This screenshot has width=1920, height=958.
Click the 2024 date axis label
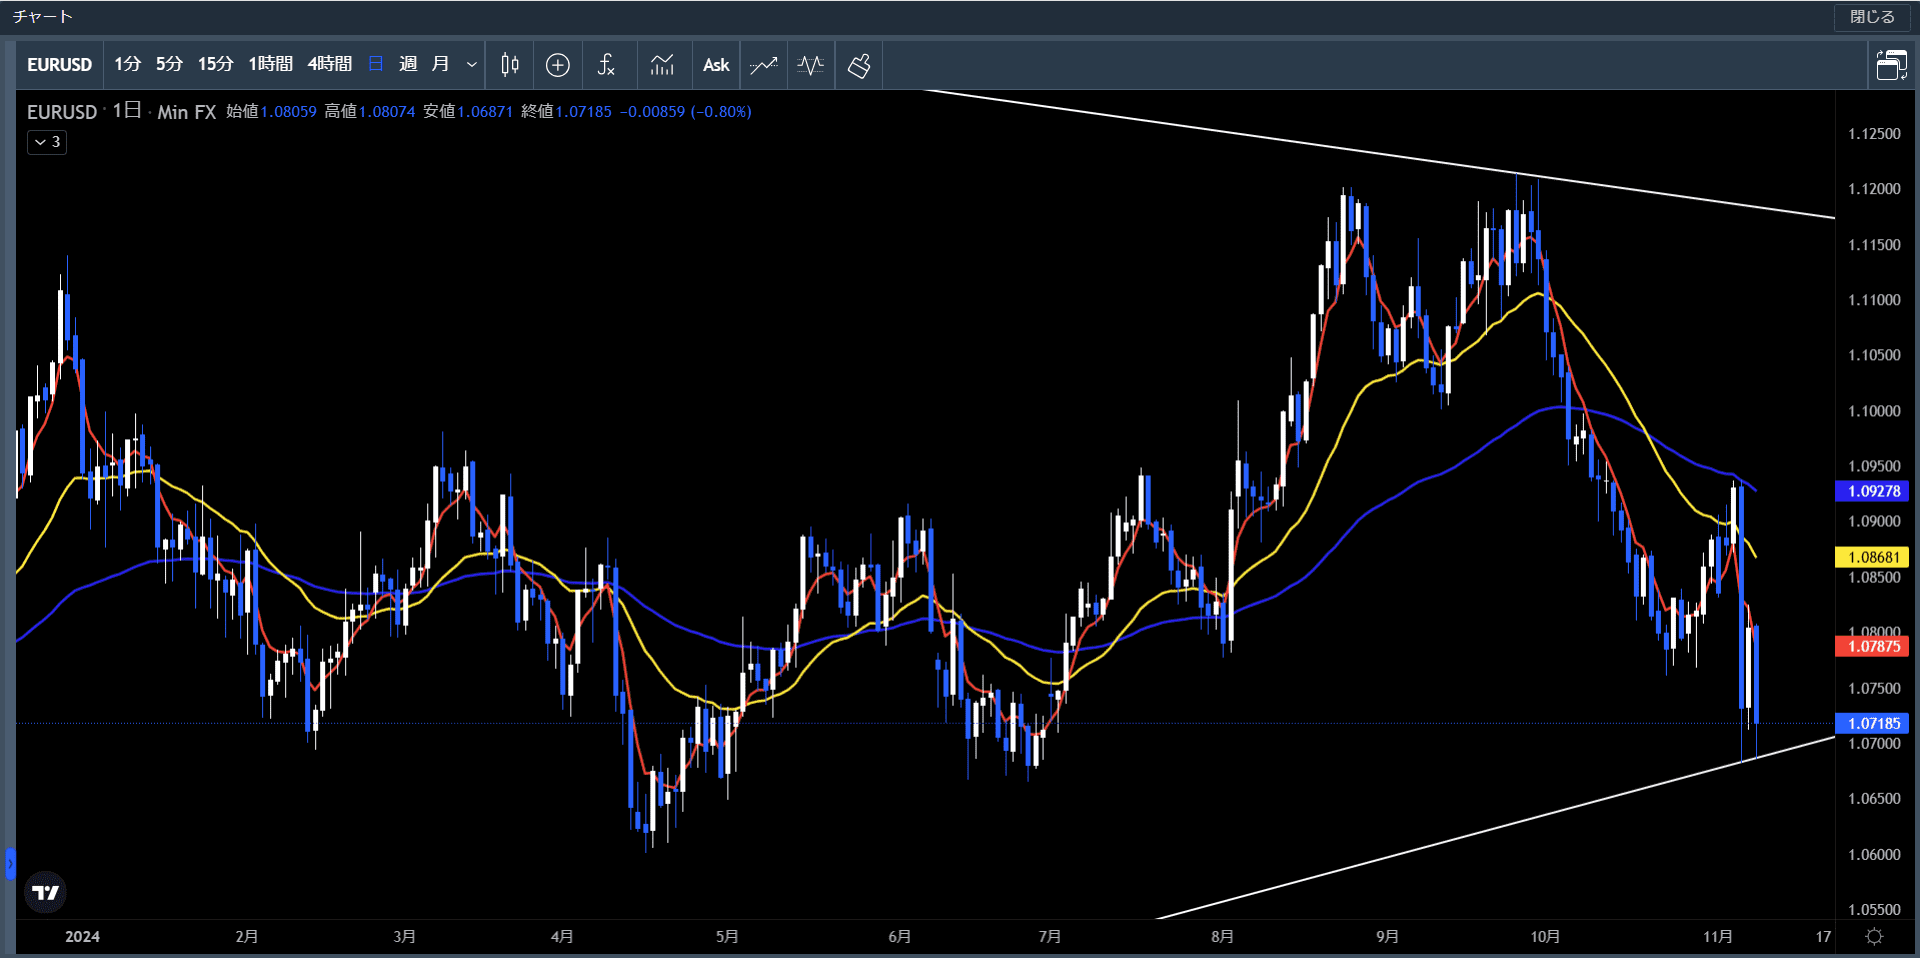tap(82, 937)
